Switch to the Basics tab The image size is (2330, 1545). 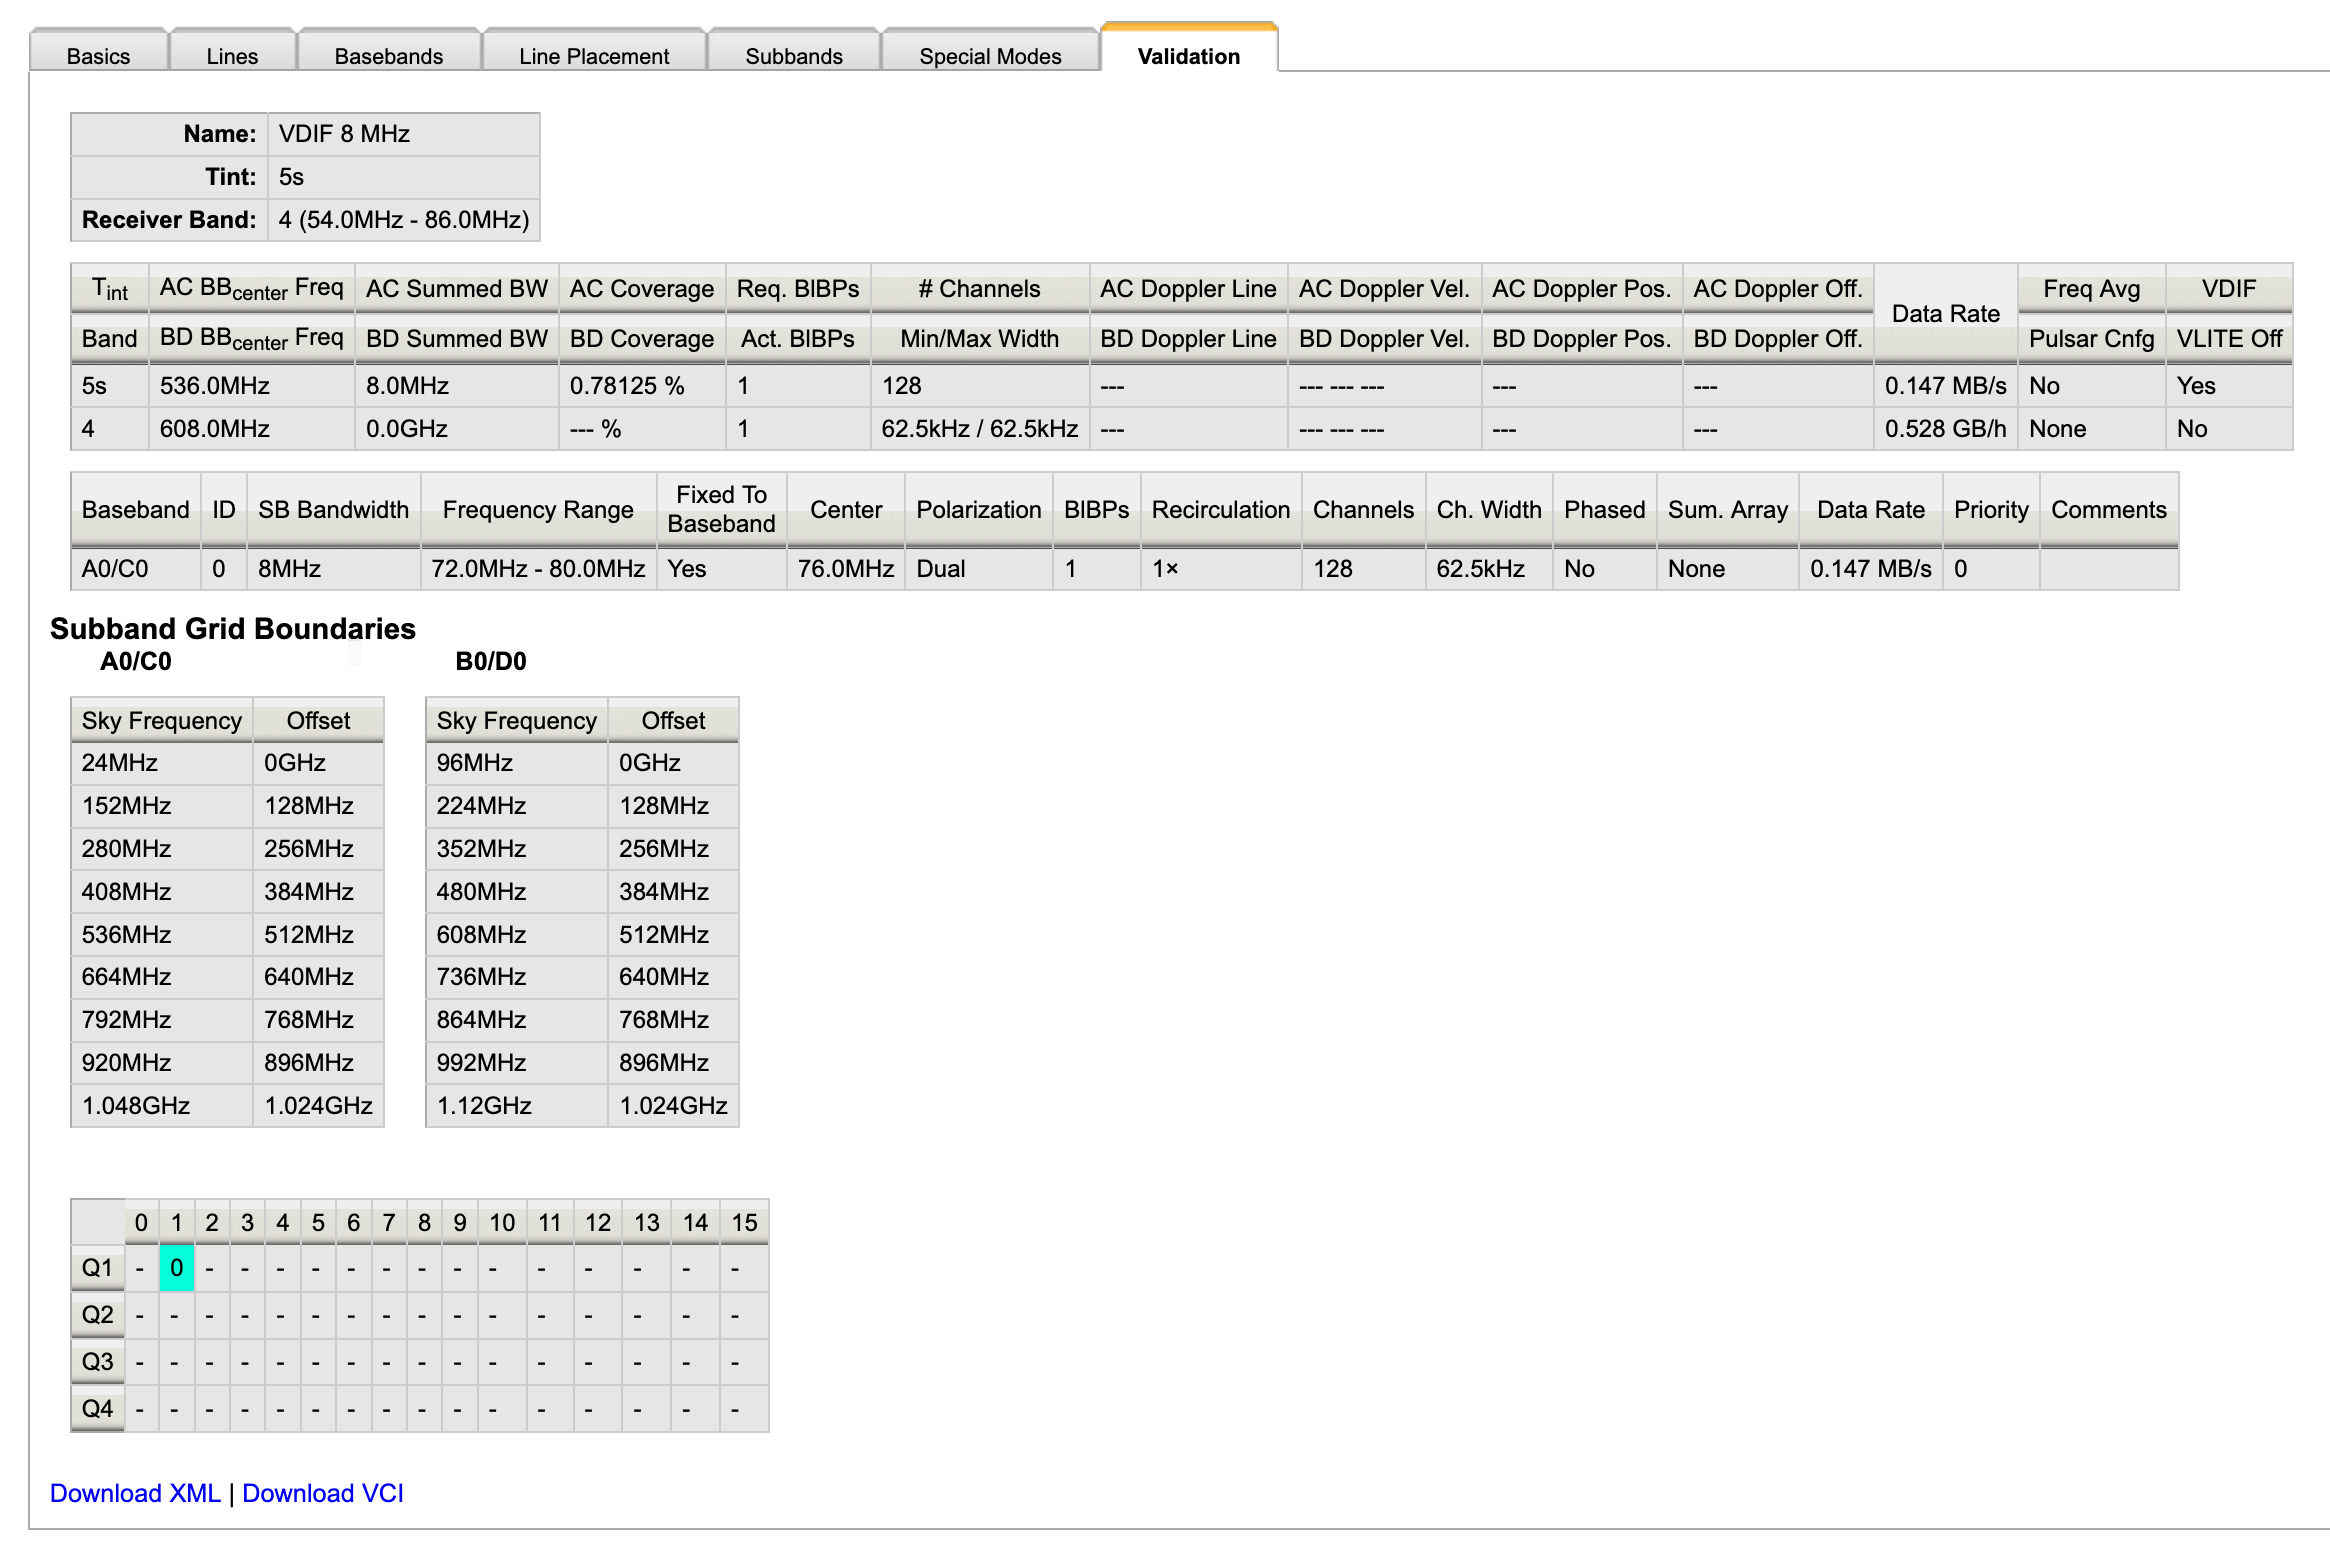point(98,56)
